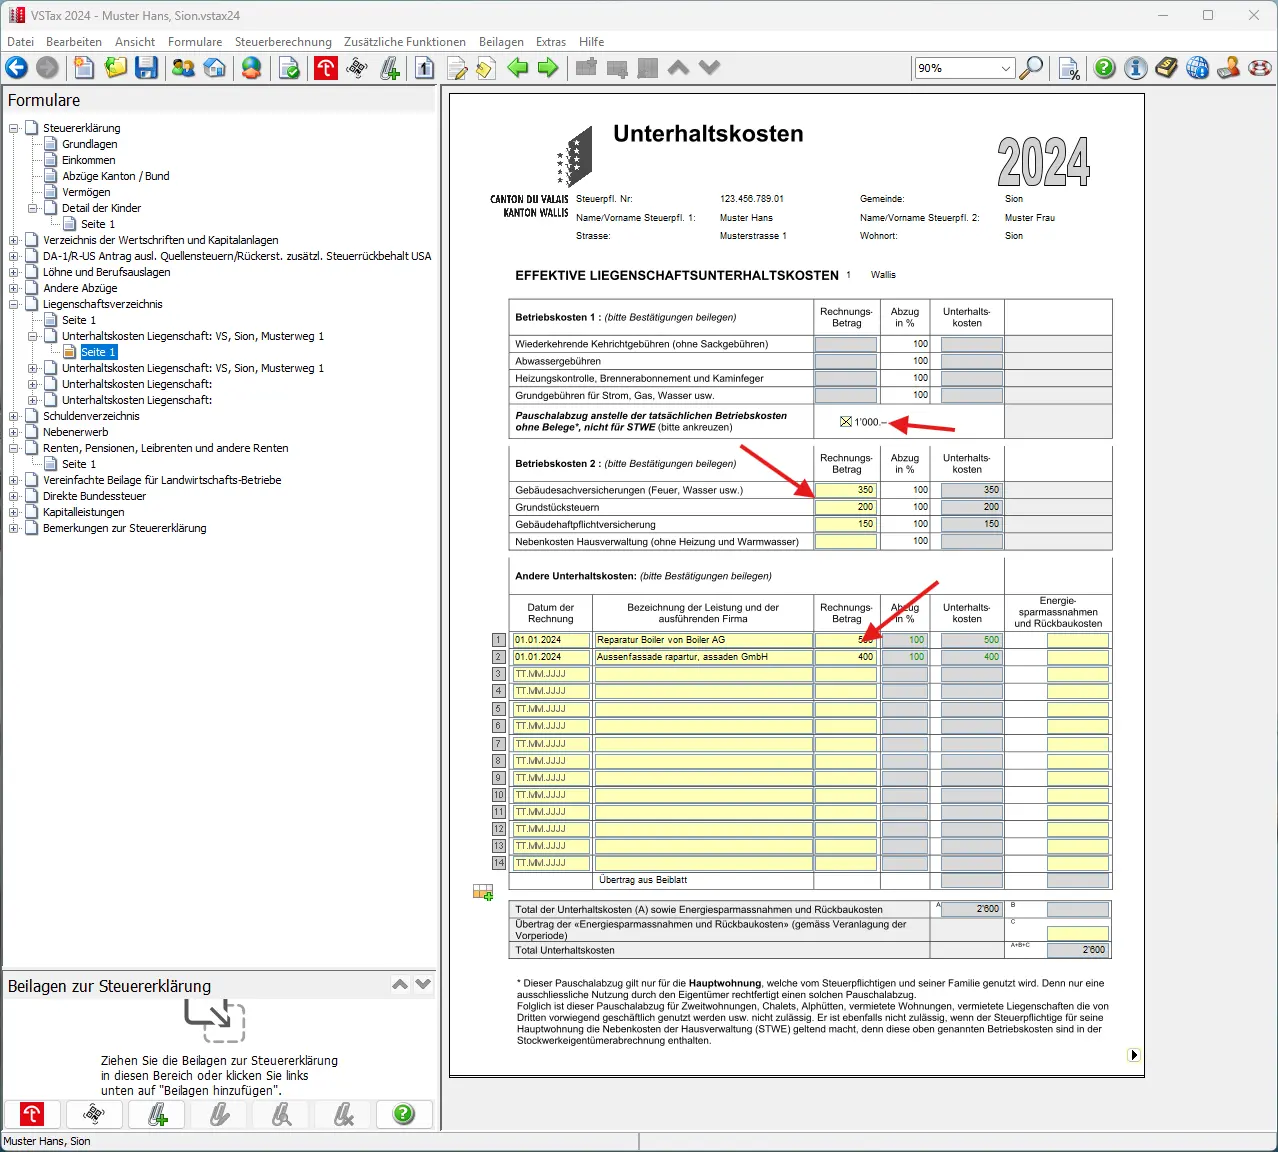Click the green help button in Beilagen panel
The width and height of the screenshot is (1278, 1152).
click(404, 1114)
